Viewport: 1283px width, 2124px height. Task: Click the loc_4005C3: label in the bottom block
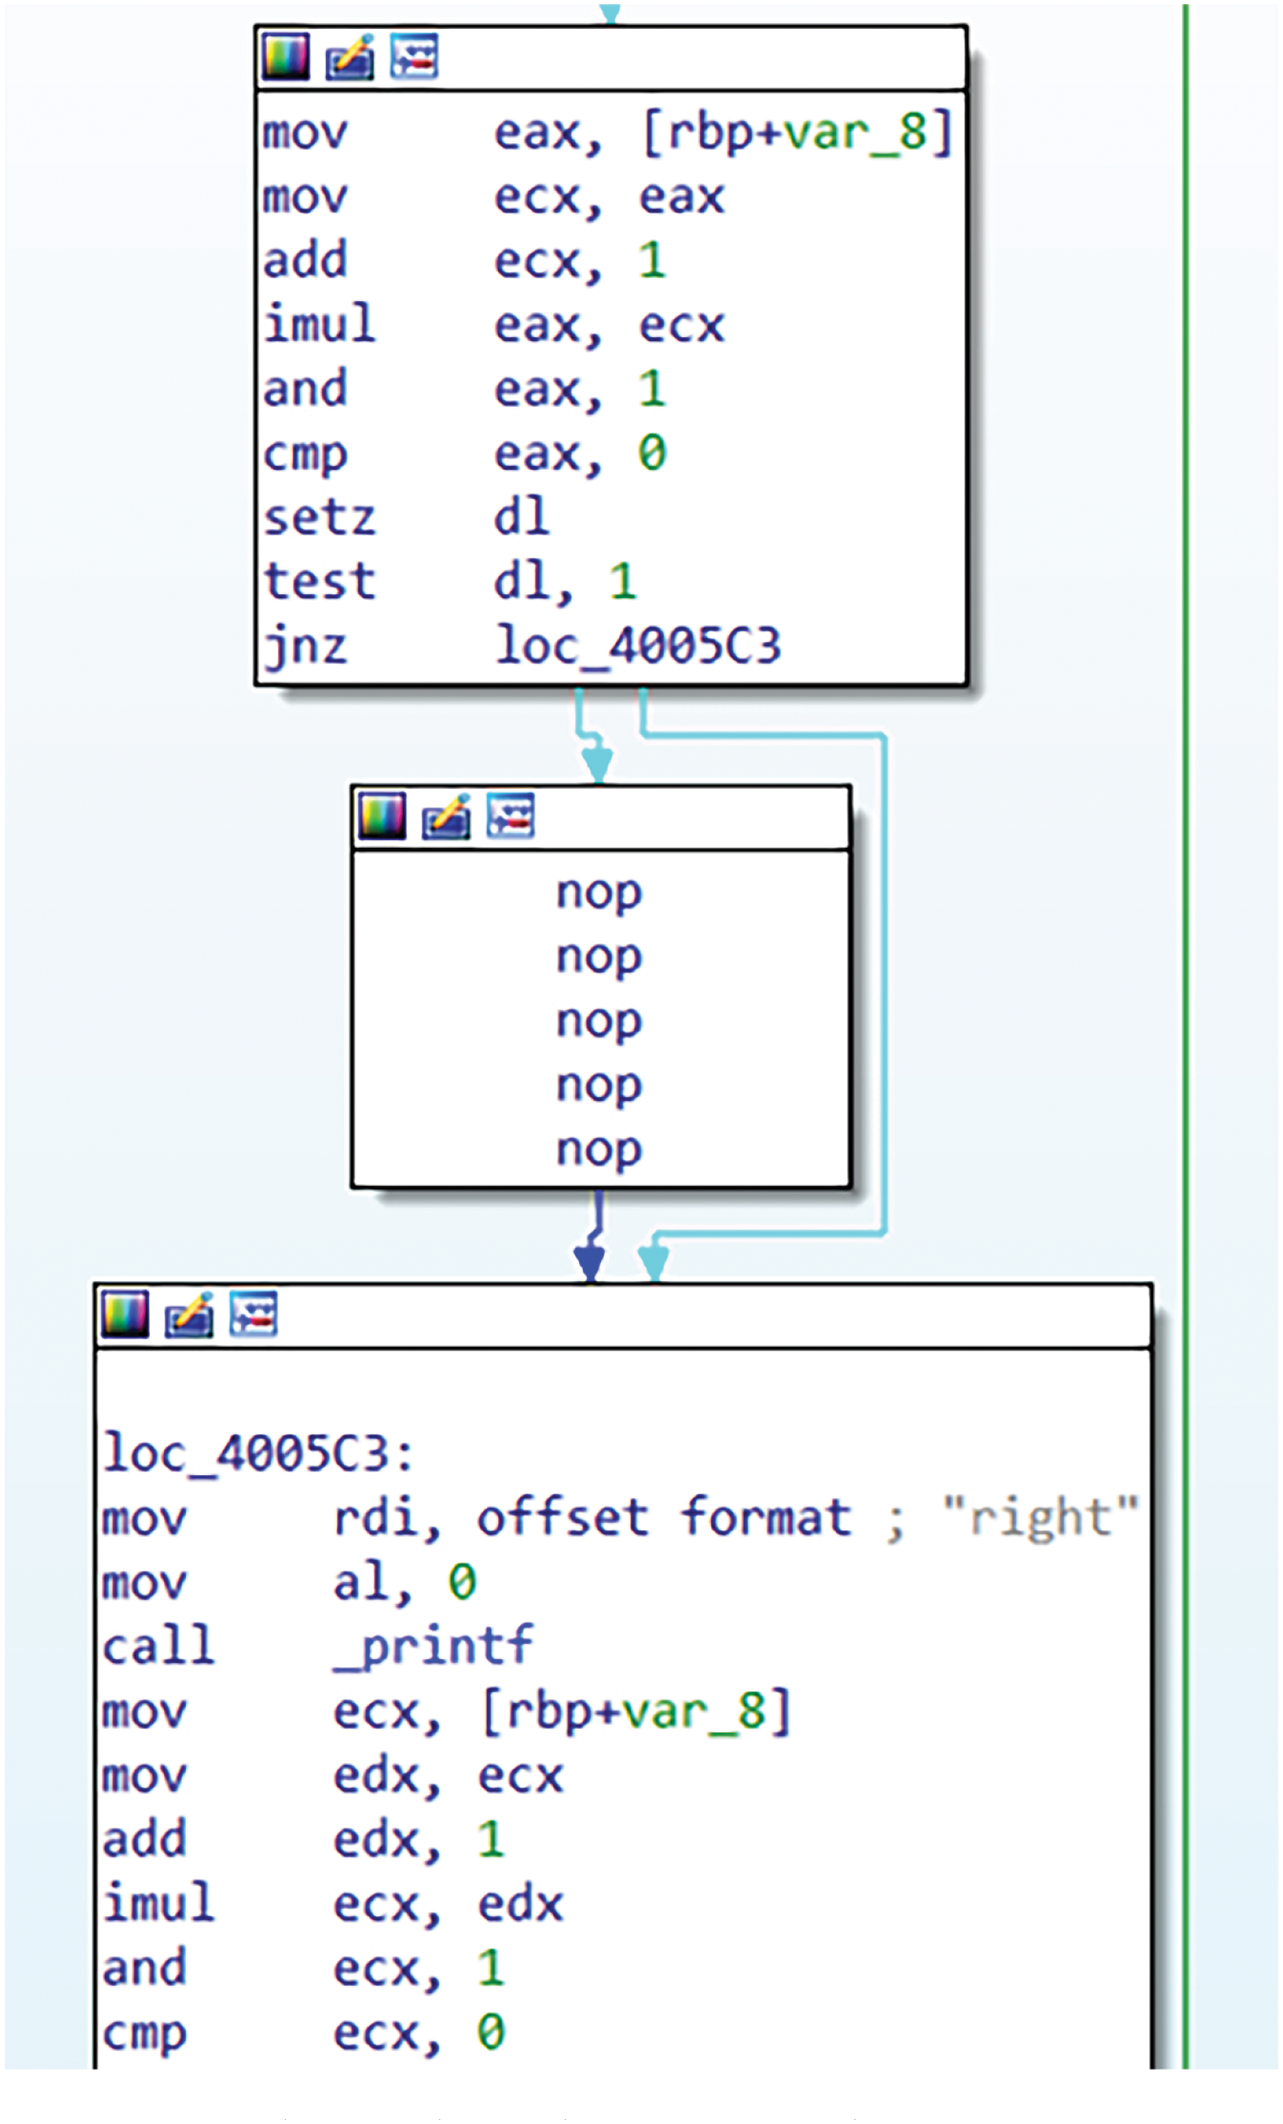(258, 1454)
